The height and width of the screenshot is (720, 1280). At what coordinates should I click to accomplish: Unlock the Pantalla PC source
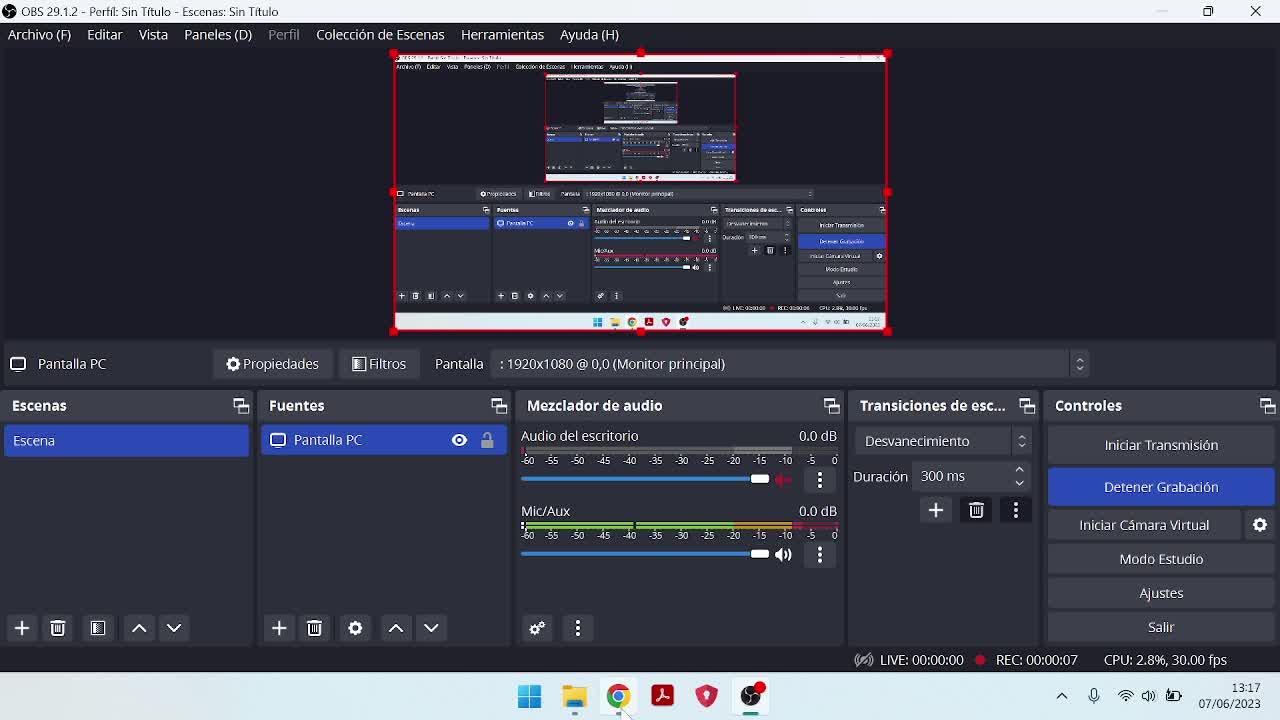click(487, 440)
